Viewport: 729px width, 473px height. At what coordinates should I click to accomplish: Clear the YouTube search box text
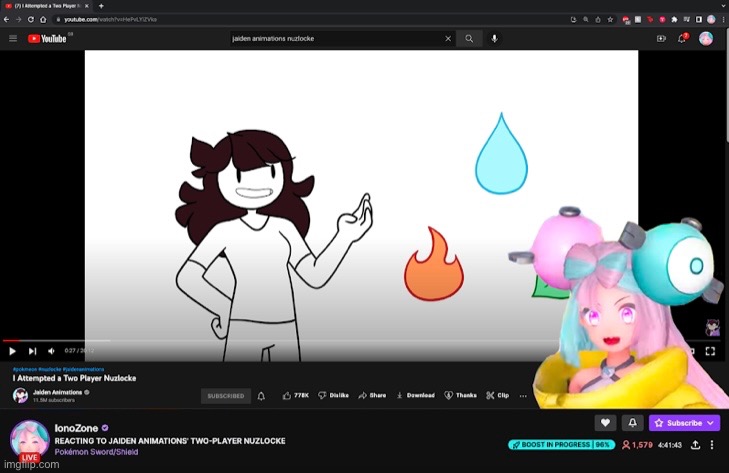pyautogui.click(x=448, y=39)
